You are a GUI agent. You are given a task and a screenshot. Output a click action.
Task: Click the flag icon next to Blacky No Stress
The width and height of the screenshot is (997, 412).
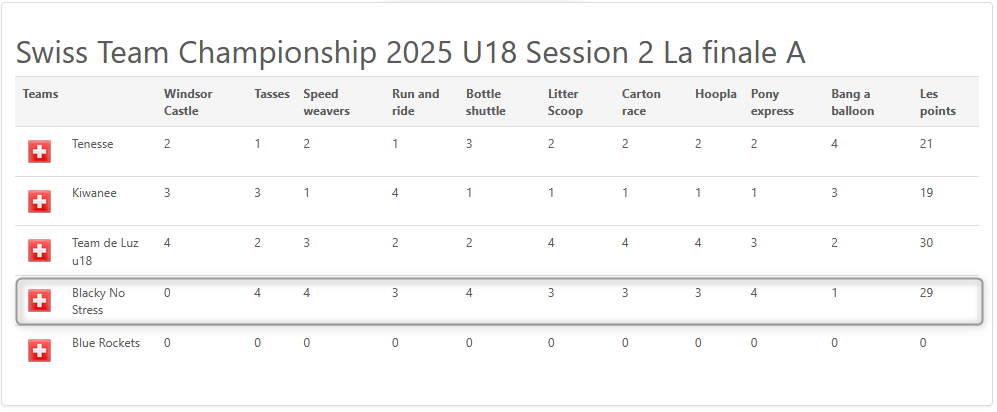coord(39,301)
